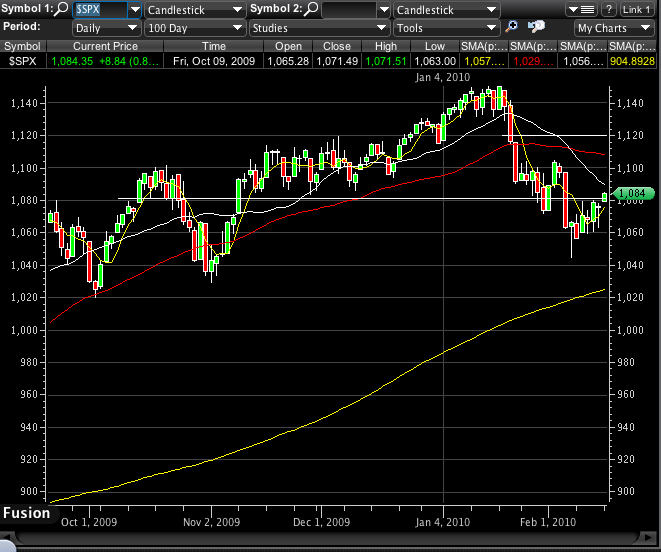Click the empty Symbol 2 input field
This screenshot has width=661, height=552.
pyautogui.click(x=354, y=9)
